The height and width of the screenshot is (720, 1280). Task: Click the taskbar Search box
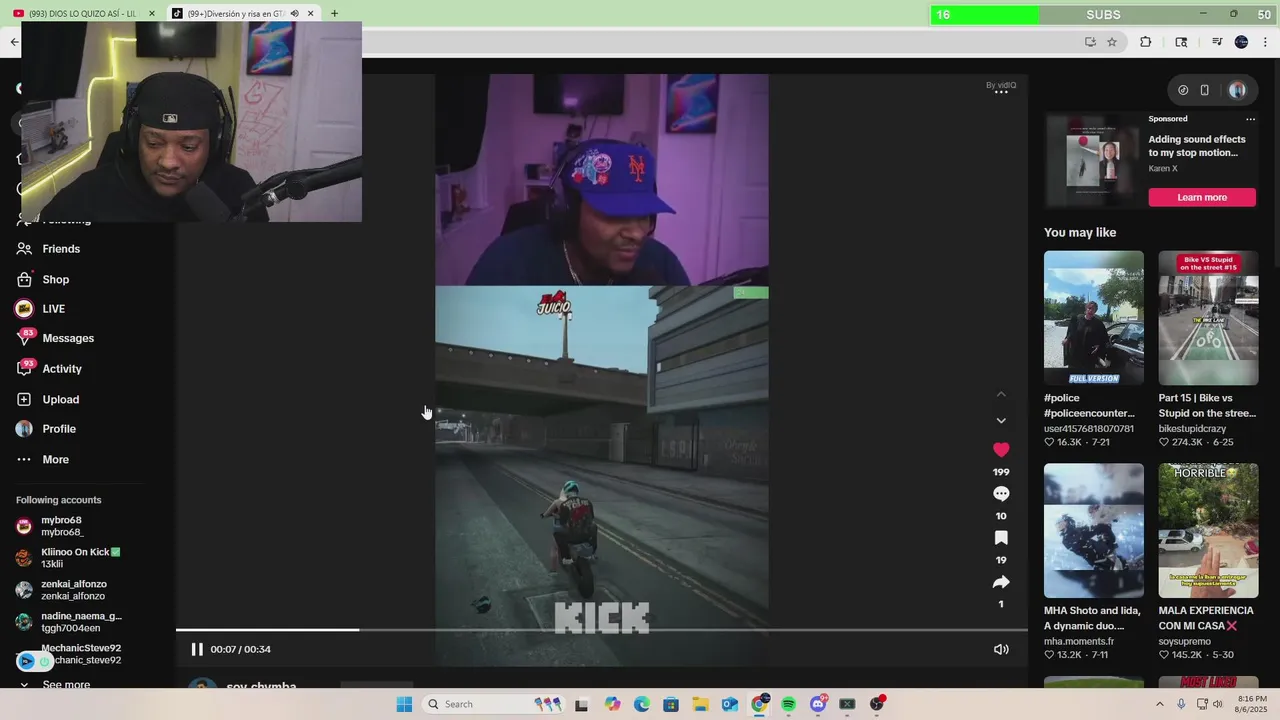pos(493,704)
